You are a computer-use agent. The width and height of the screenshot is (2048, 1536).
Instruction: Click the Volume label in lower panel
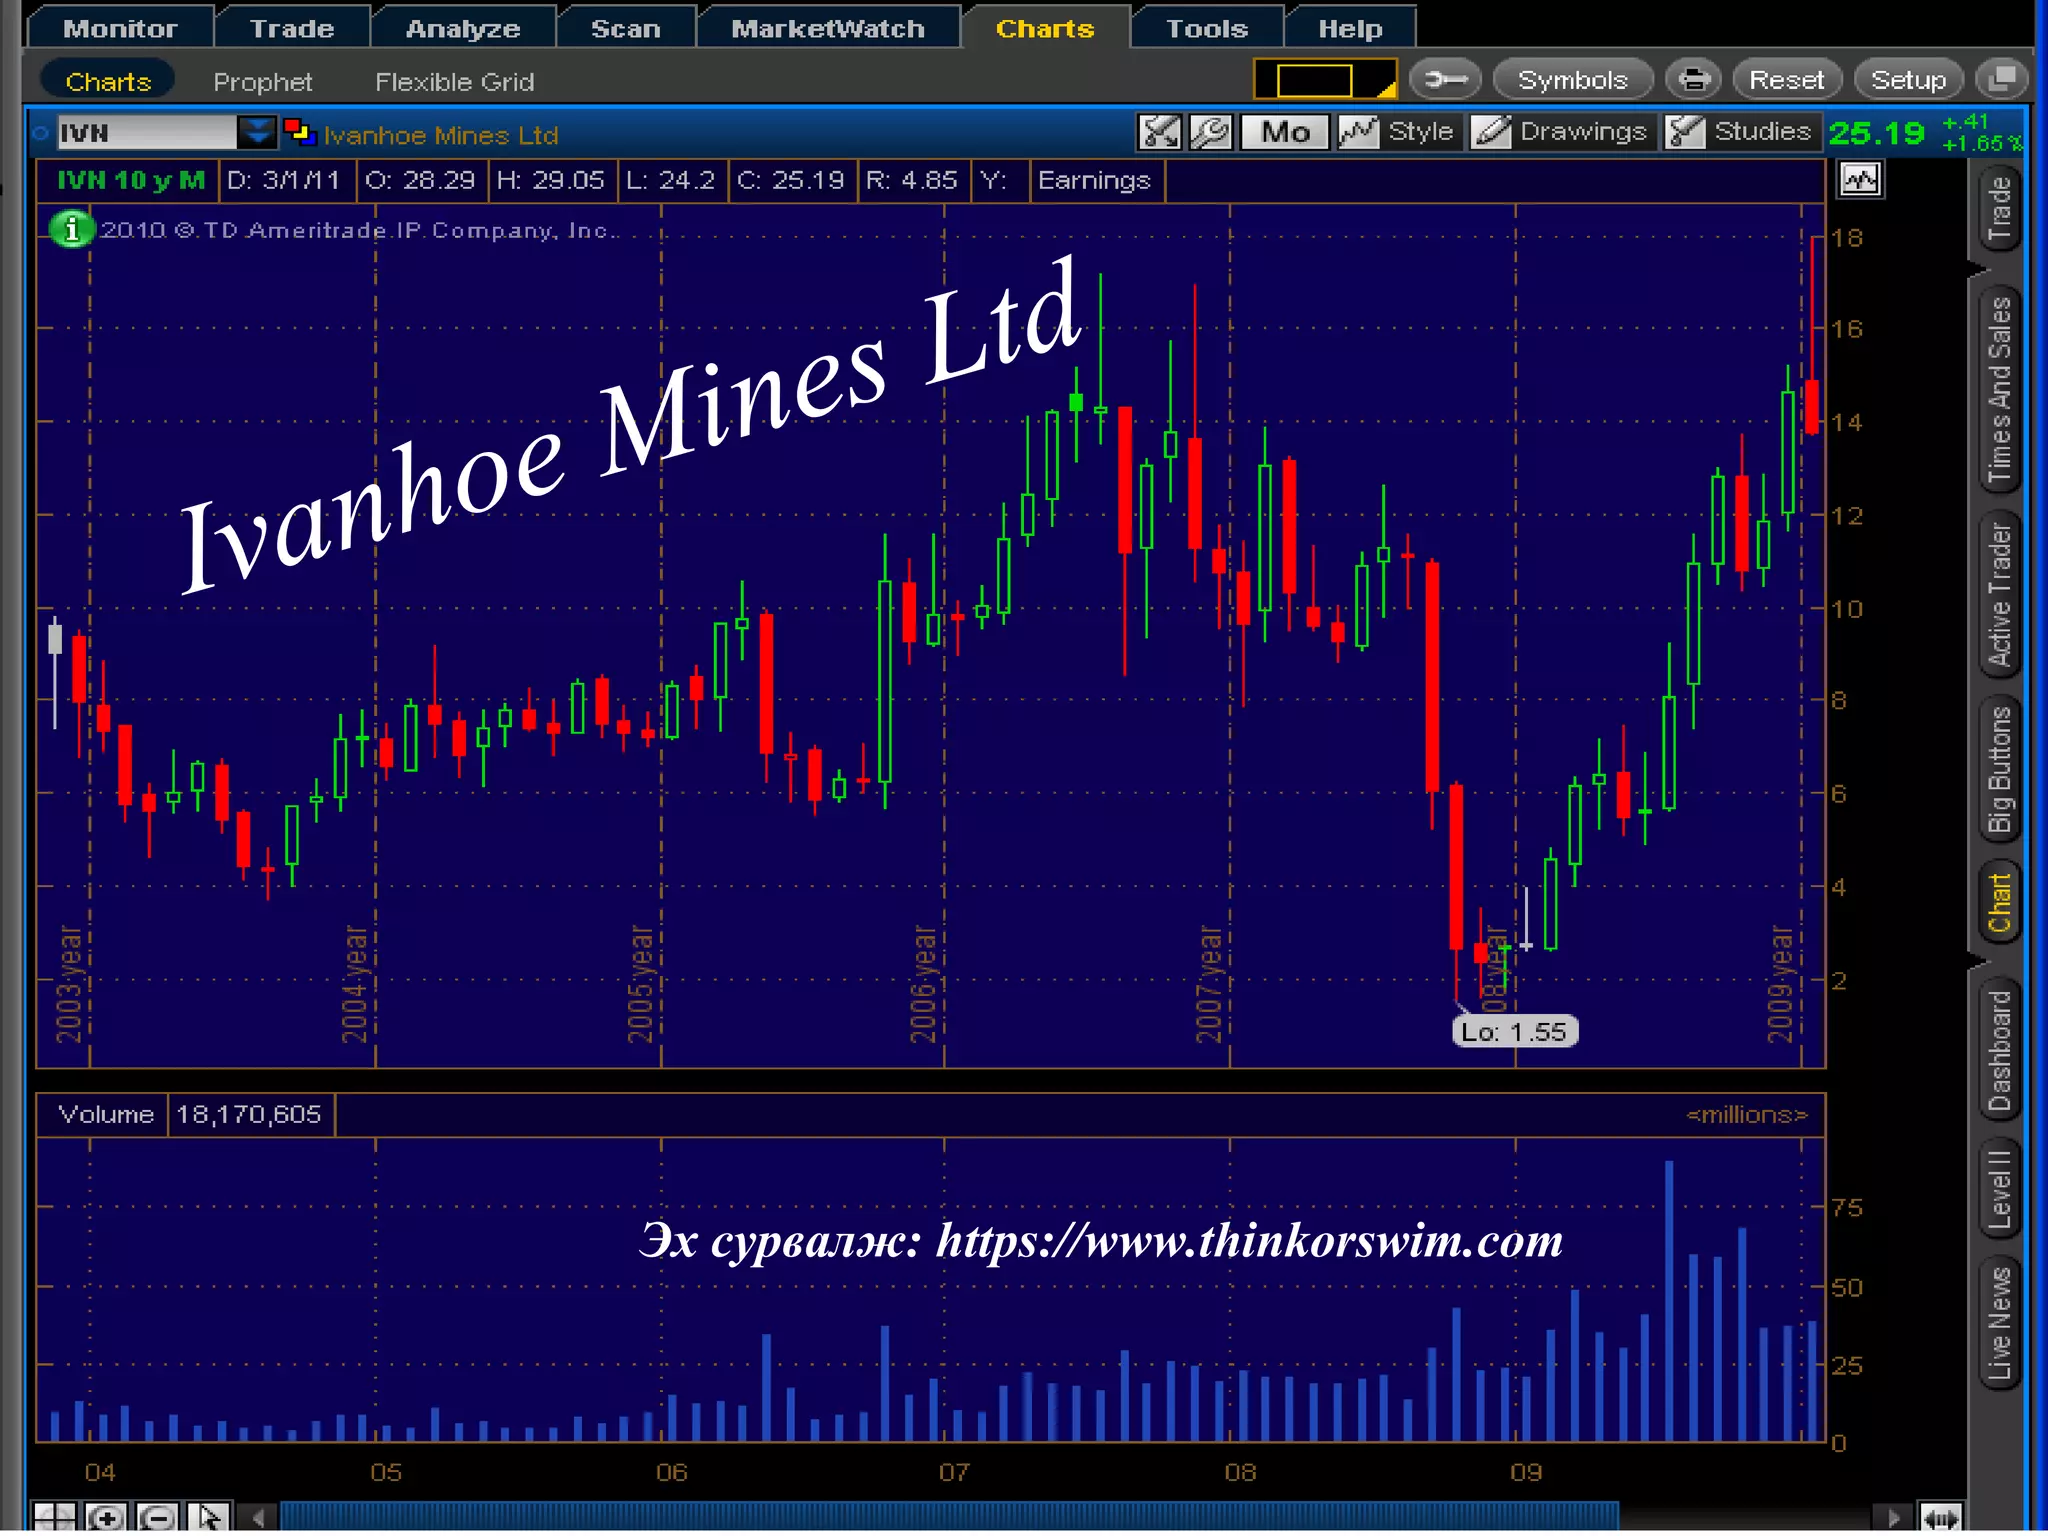point(105,1114)
